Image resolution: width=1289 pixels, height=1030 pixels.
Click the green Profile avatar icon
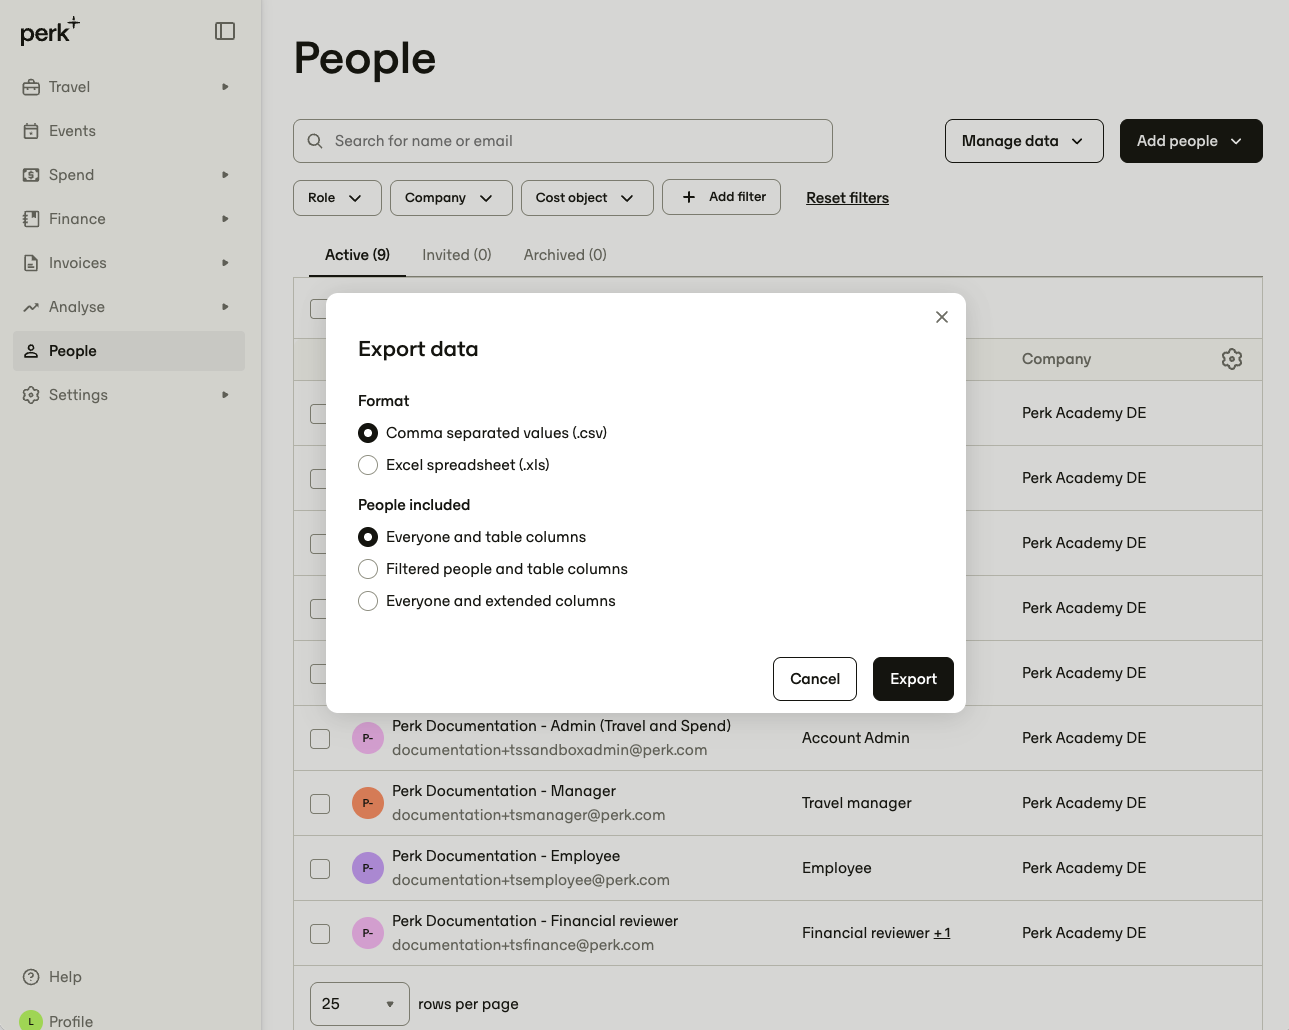coord(31,1020)
